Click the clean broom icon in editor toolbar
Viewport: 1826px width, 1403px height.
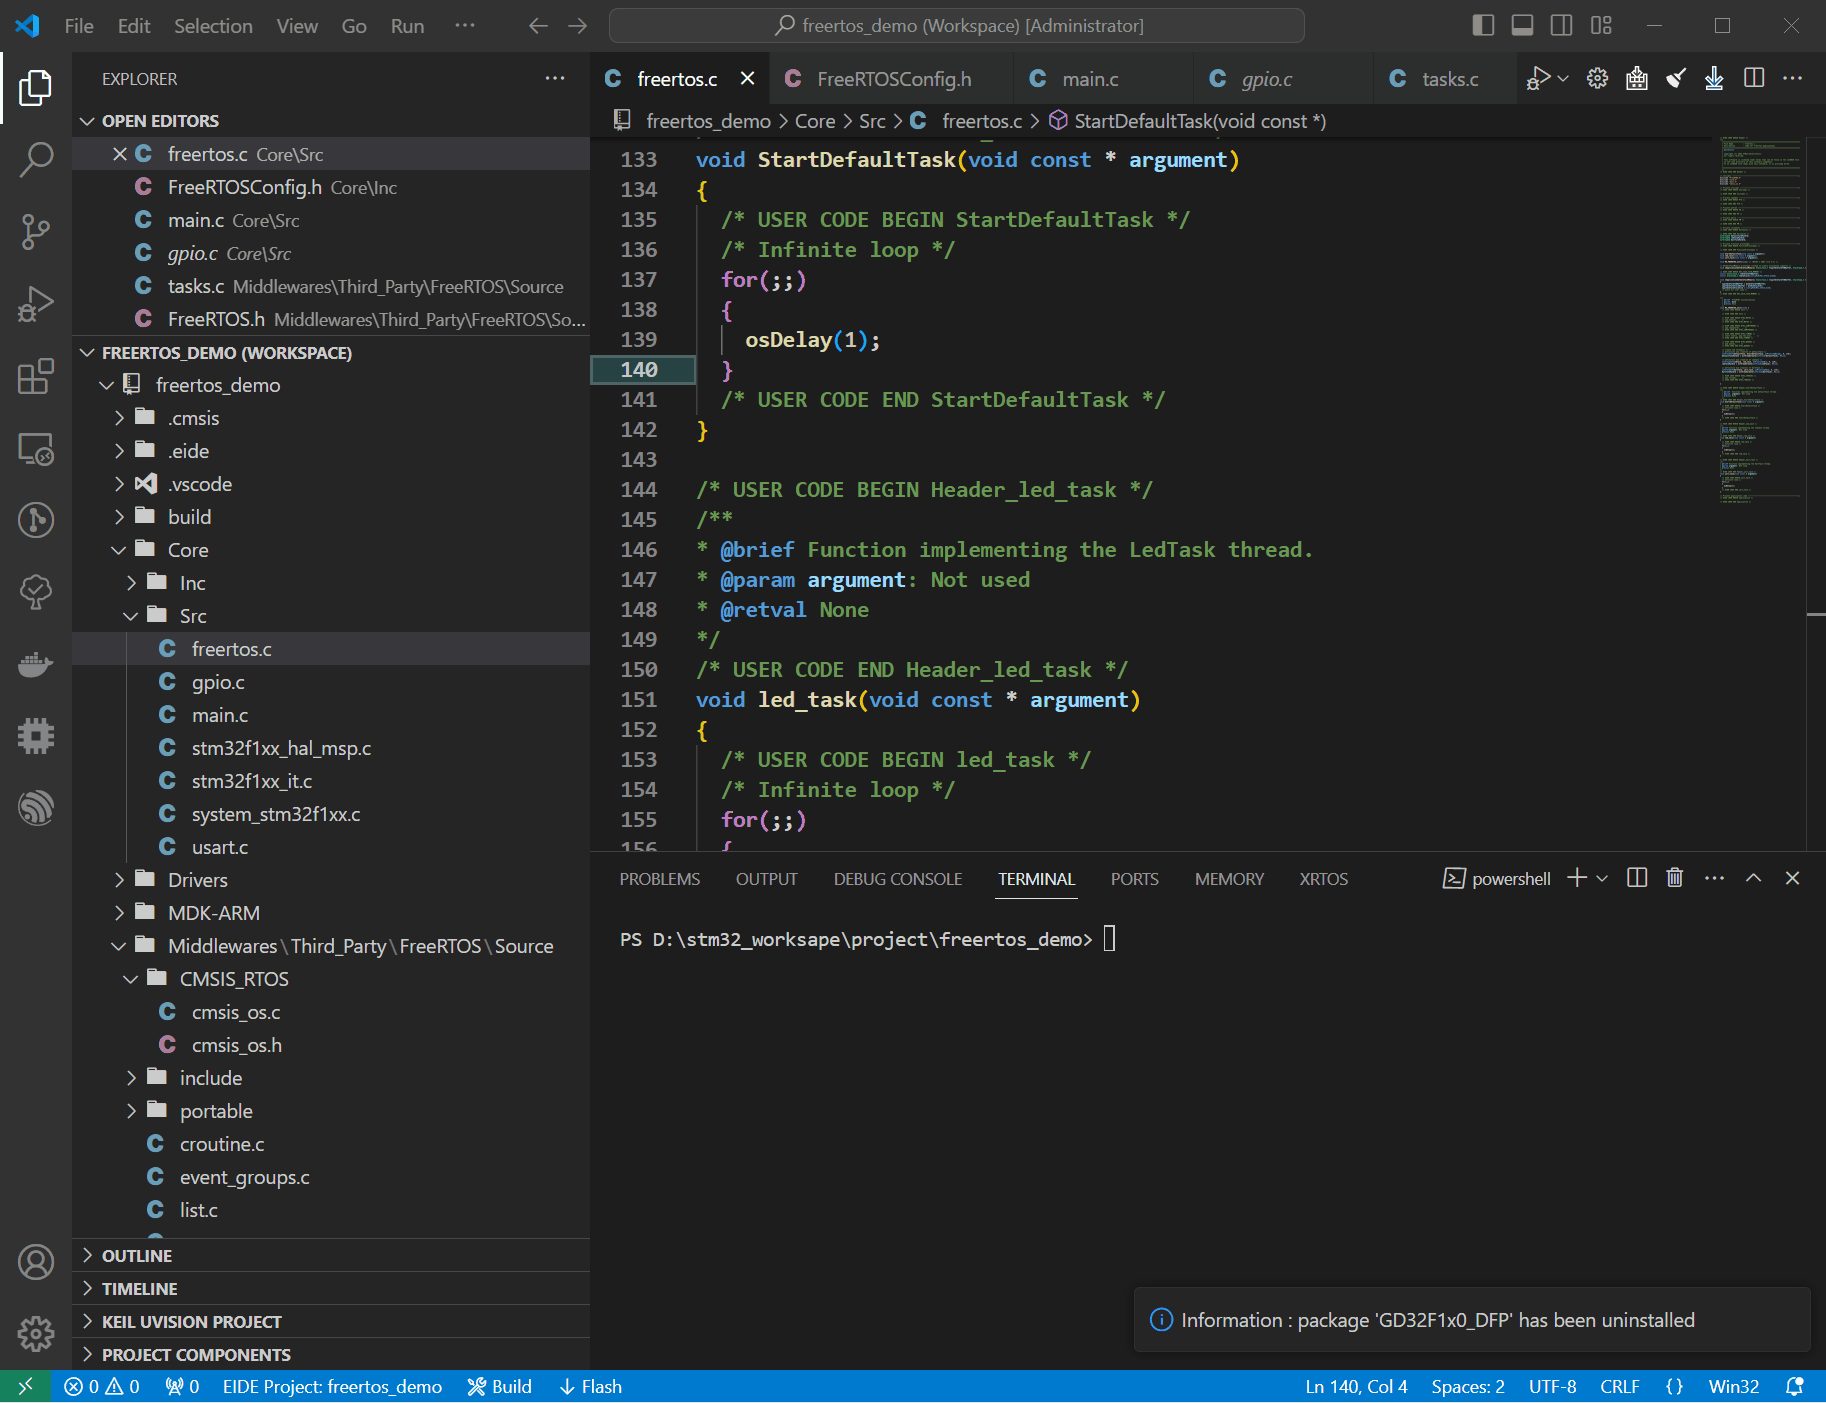pyautogui.click(x=1676, y=78)
